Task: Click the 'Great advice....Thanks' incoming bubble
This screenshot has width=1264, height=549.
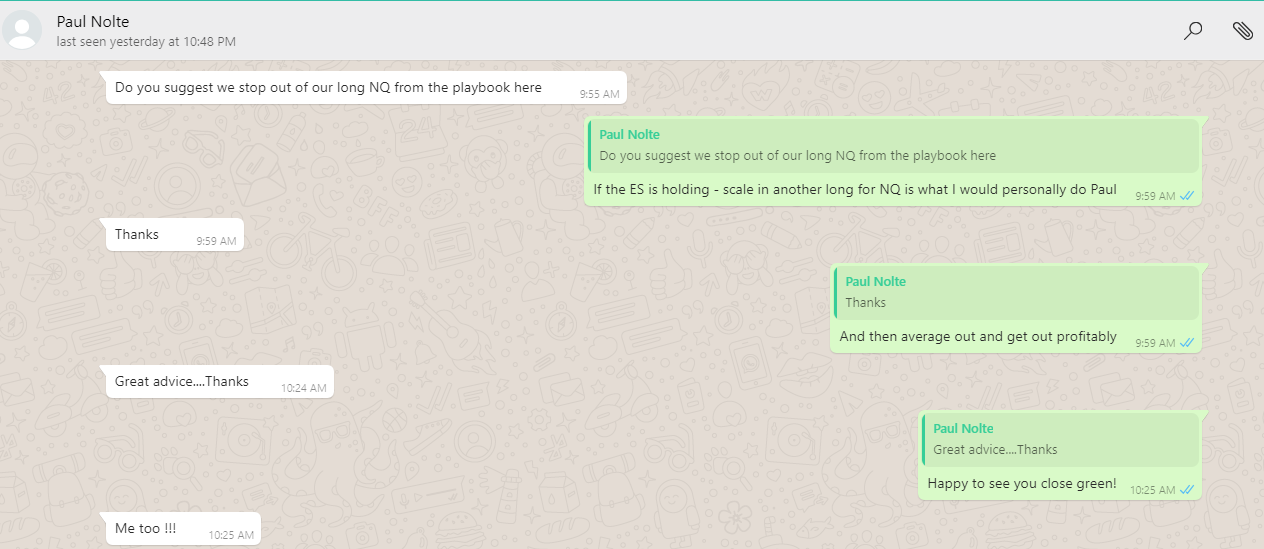Action: 182,381
